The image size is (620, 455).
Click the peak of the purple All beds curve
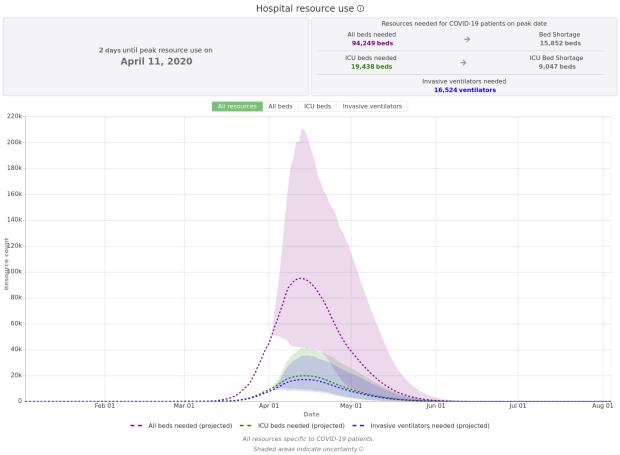tap(301, 278)
